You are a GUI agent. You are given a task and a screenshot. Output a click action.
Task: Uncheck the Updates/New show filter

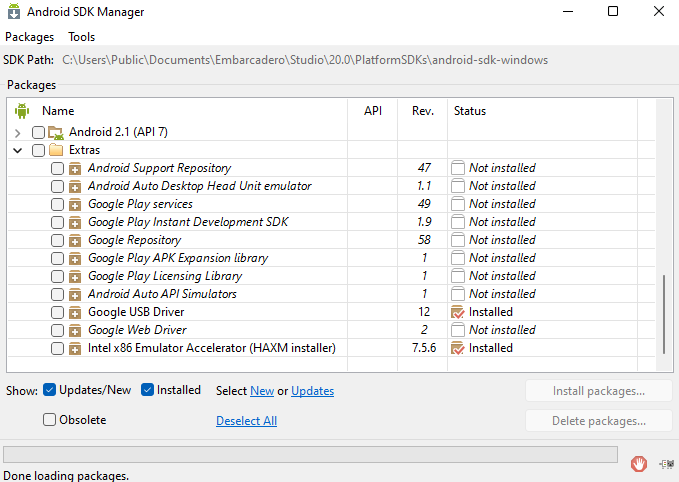(x=49, y=390)
